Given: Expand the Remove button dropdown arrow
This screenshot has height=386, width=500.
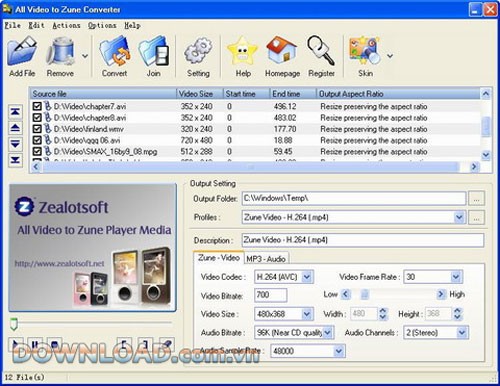Looking at the screenshot, I should coord(85,56).
